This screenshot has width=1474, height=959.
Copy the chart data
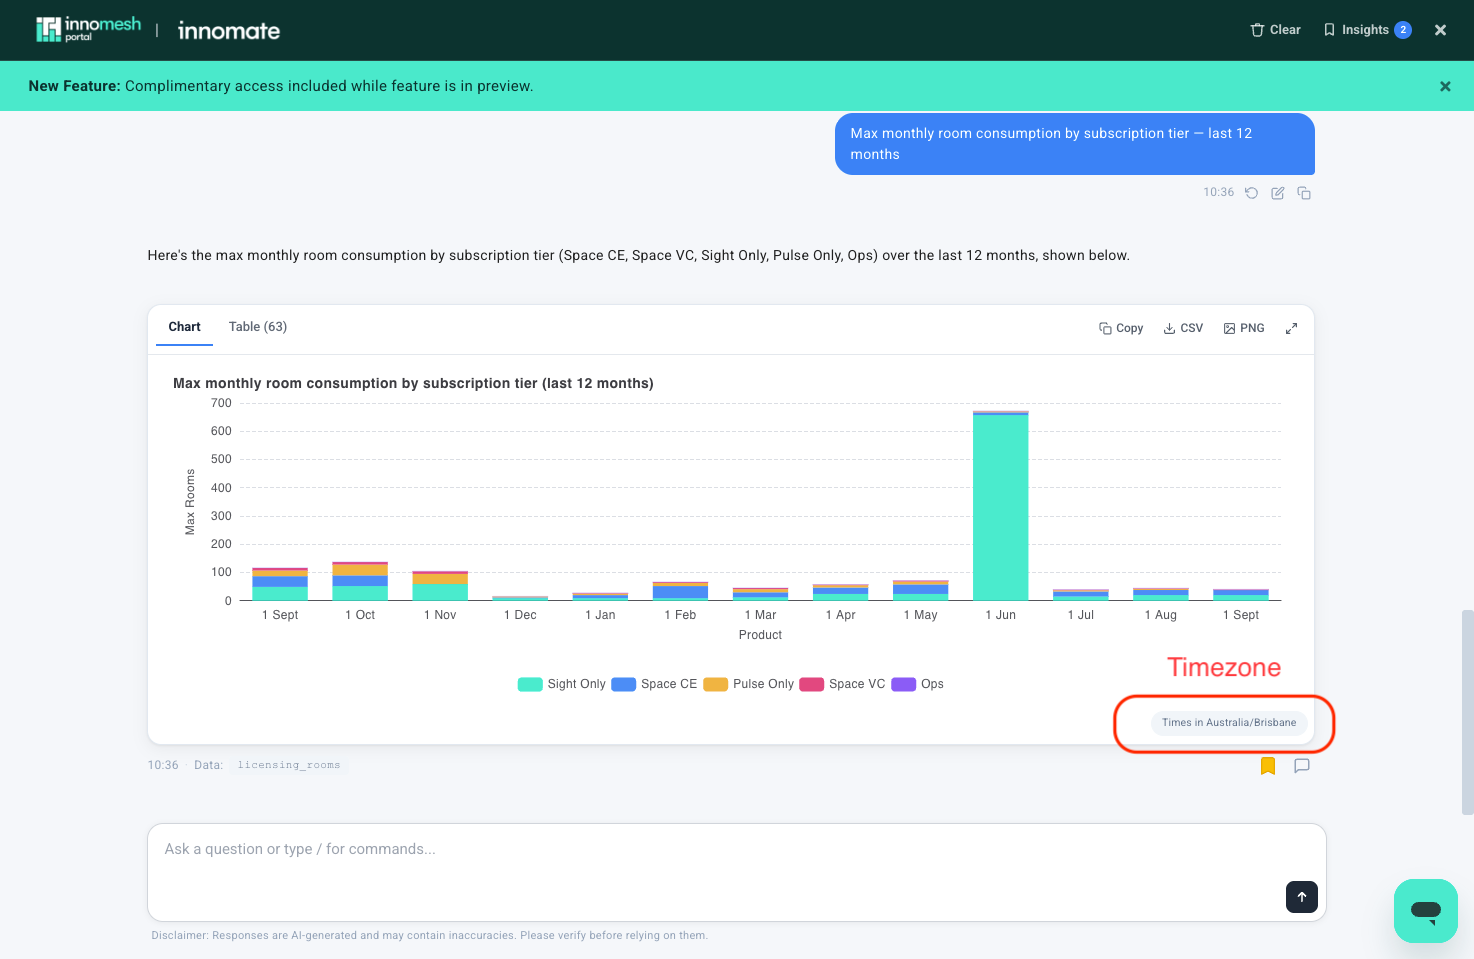(x=1121, y=328)
